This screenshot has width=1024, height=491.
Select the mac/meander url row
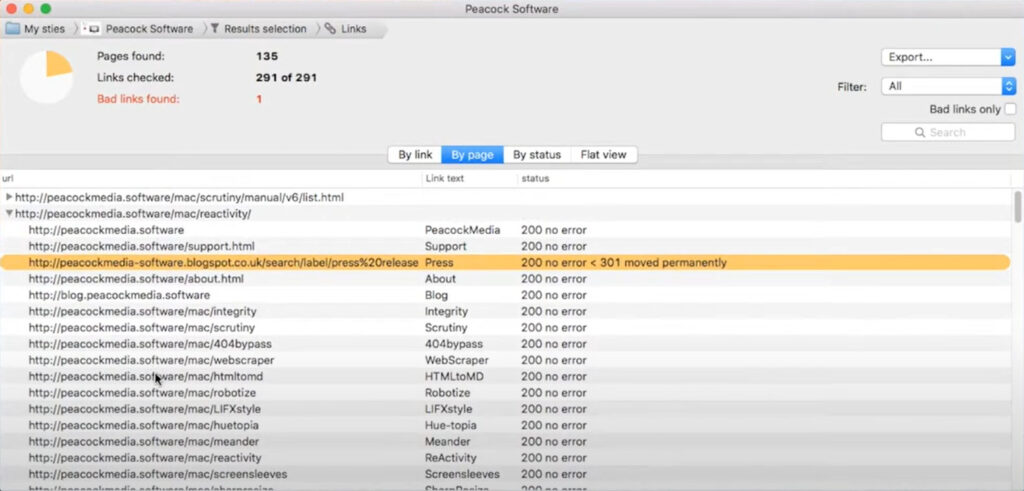505,442
